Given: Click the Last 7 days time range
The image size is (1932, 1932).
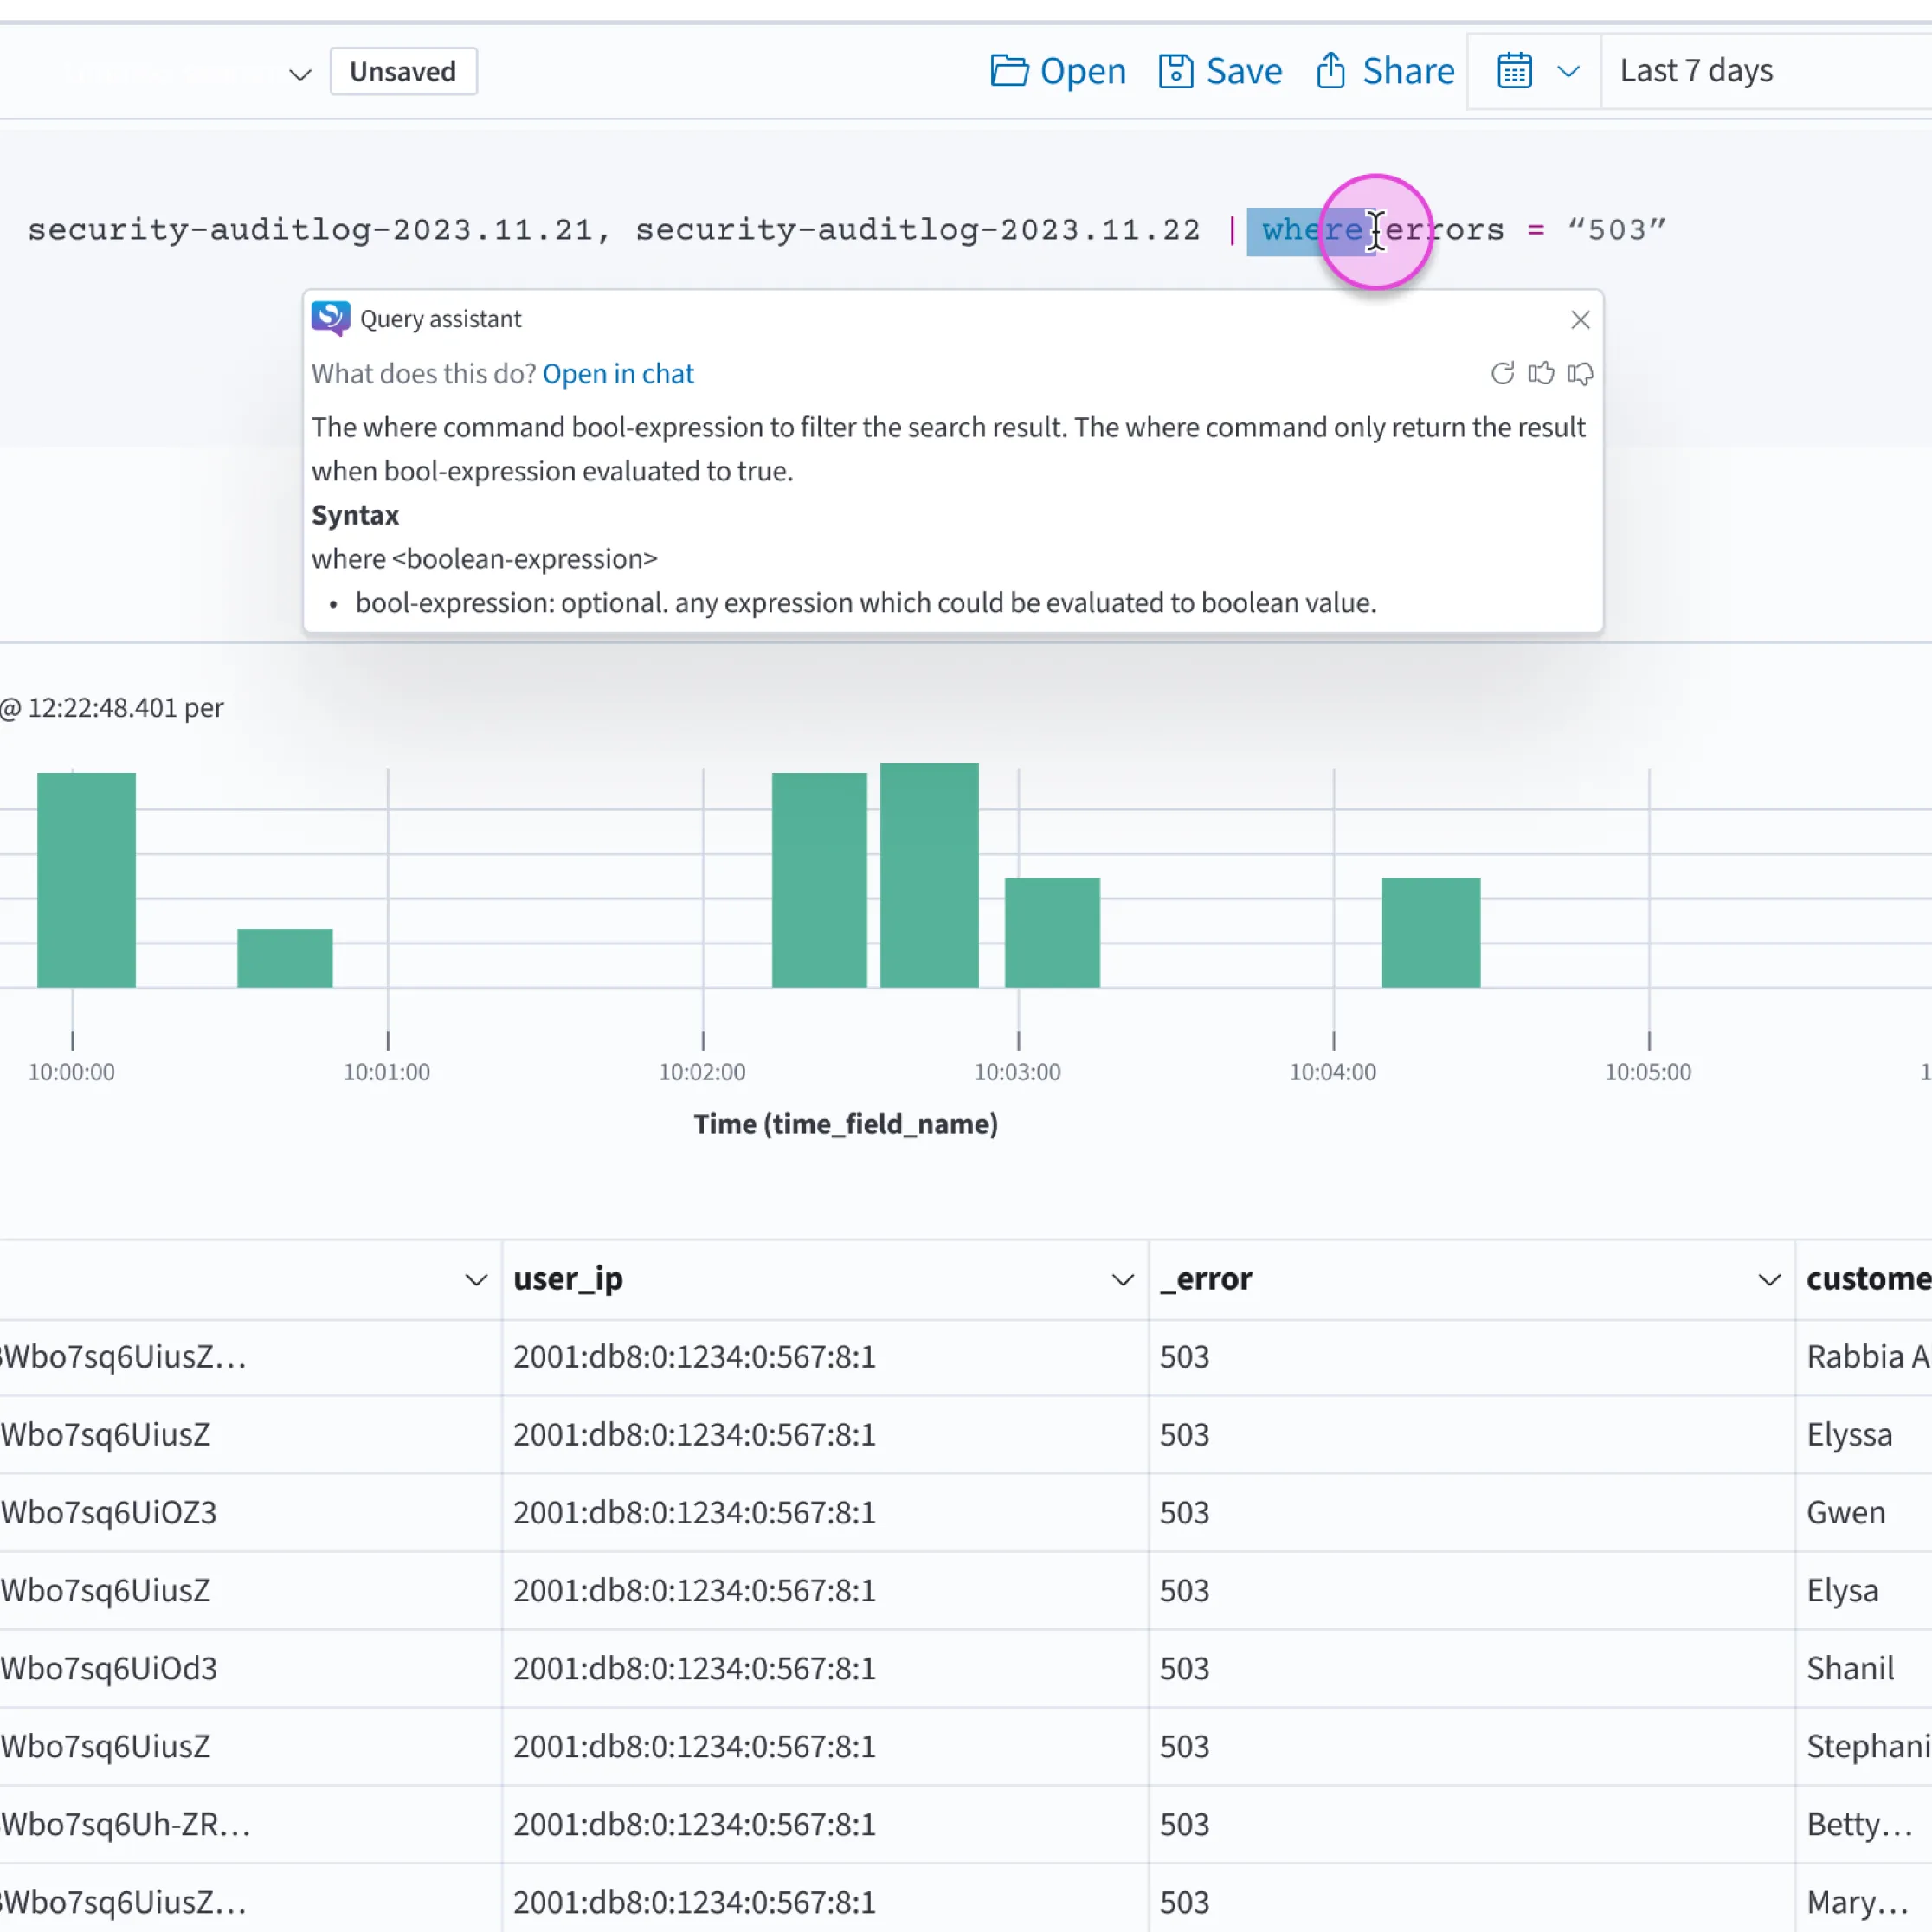Looking at the screenshot, I should pyautogui.click(x=1696, y=71).
